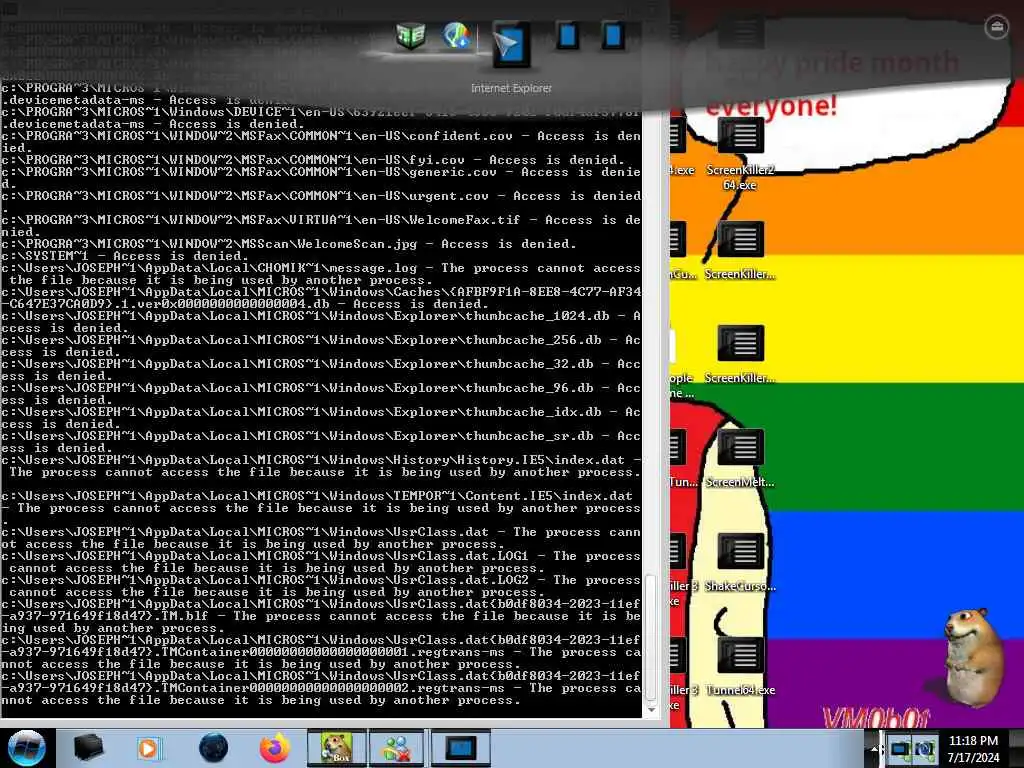This screenshot has height=768, width=1024.
Task: Click the green cube dock icon
Action: (411, 35)
